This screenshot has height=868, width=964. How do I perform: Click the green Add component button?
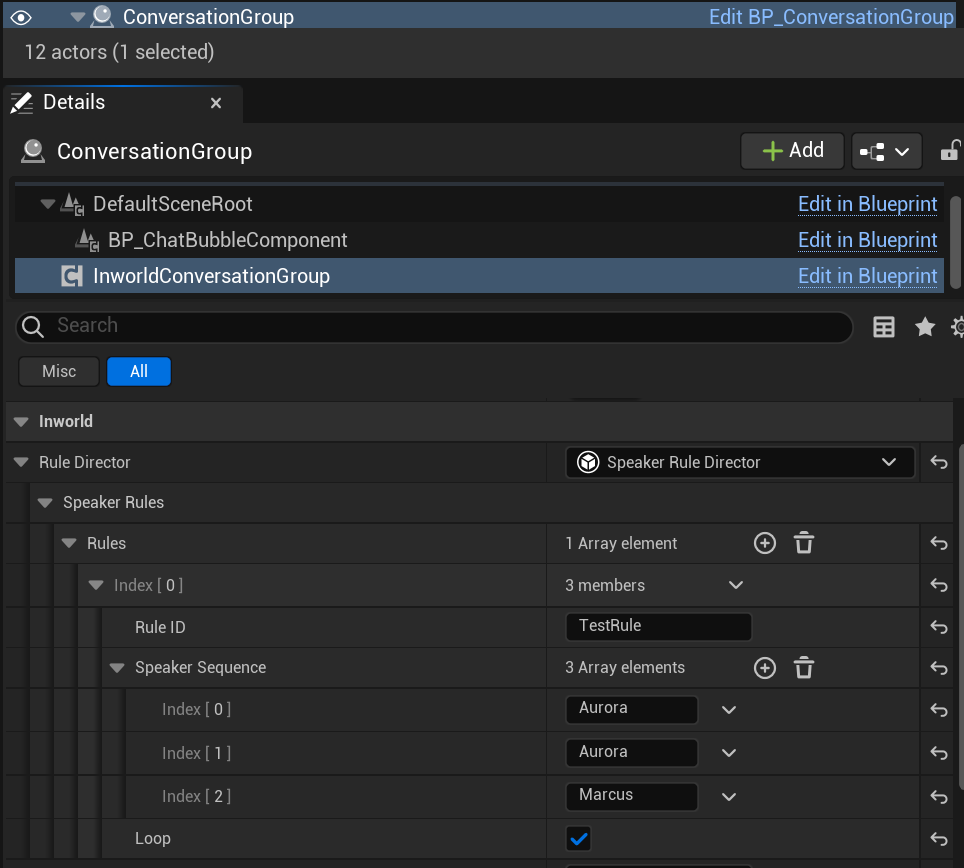coord(792,150)
